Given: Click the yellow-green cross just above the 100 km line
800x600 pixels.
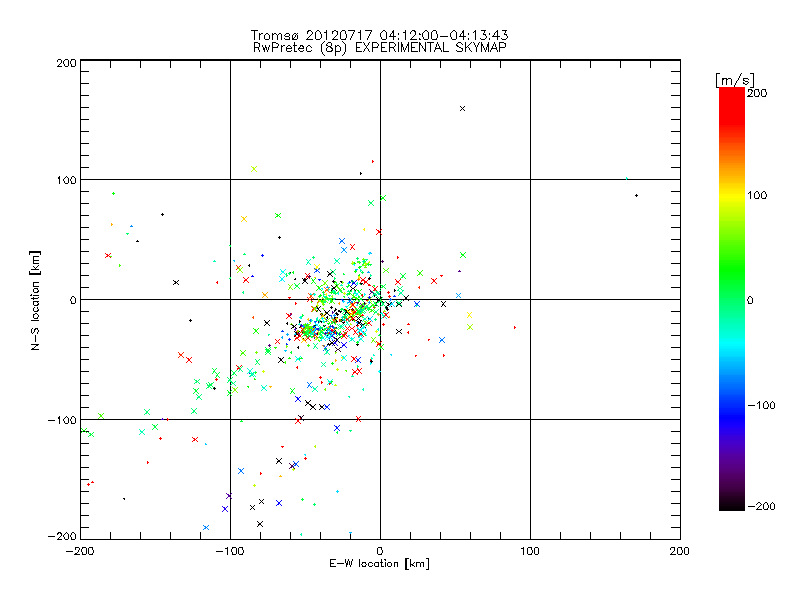Looking at the screenshot, I should pos(254,169).
